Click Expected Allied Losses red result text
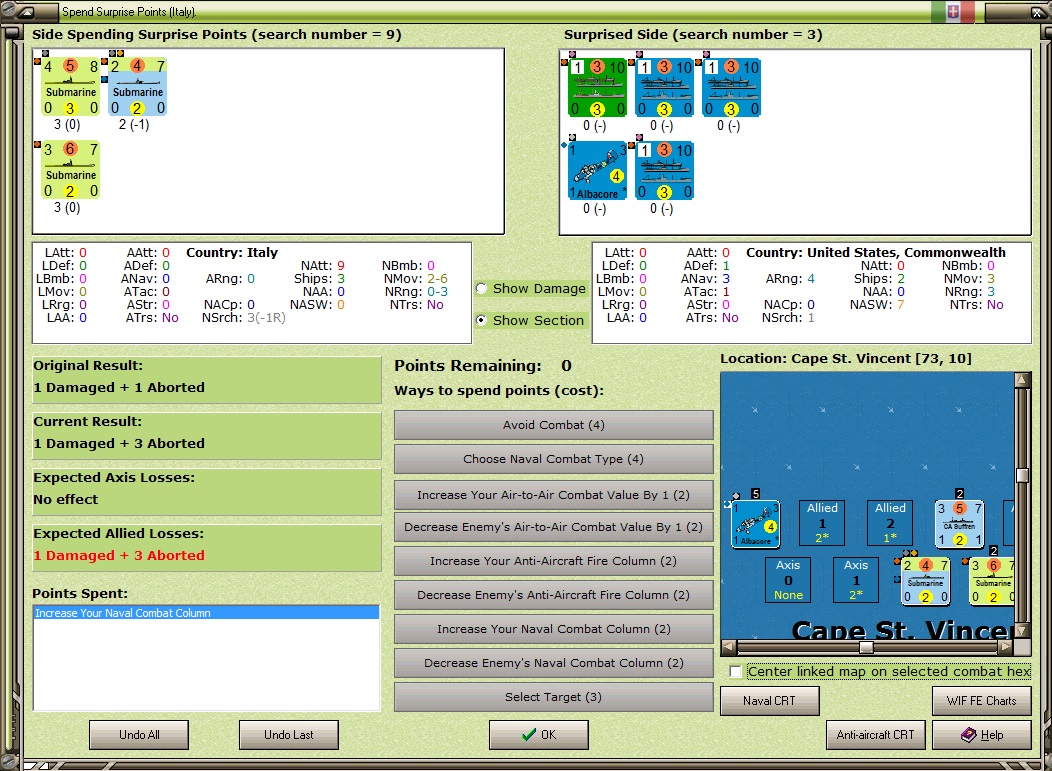The width and height of the screenshot is (1052, 771). pos(119,555)
